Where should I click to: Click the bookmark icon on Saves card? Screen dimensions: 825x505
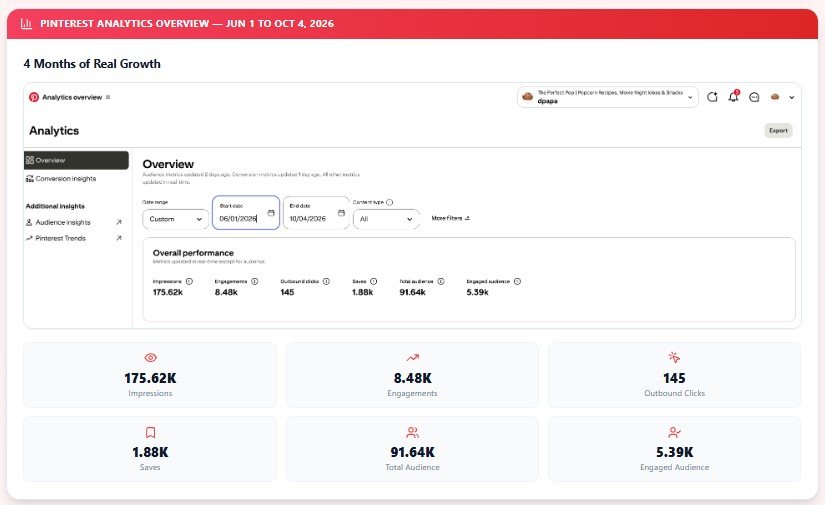coord(150,432)
